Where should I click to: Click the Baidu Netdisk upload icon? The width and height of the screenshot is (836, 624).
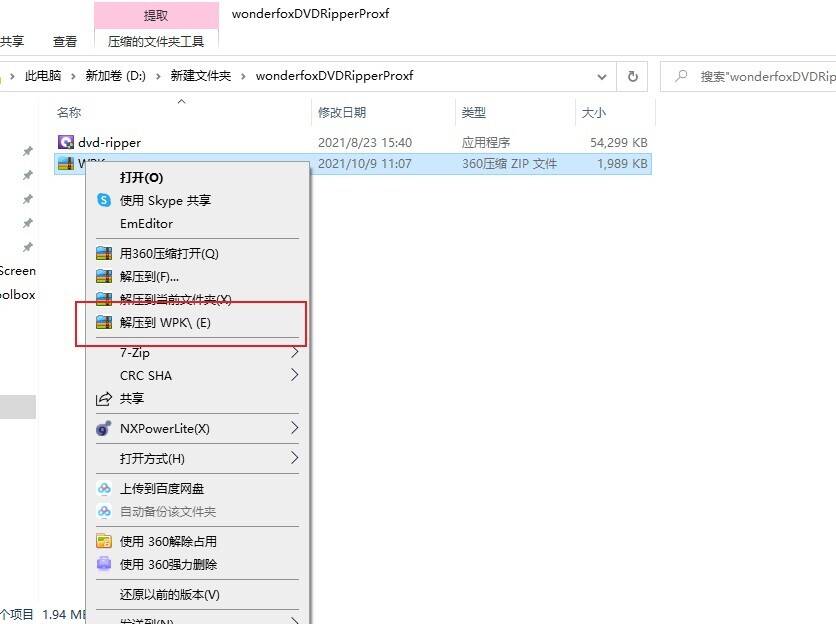point(104,488)
